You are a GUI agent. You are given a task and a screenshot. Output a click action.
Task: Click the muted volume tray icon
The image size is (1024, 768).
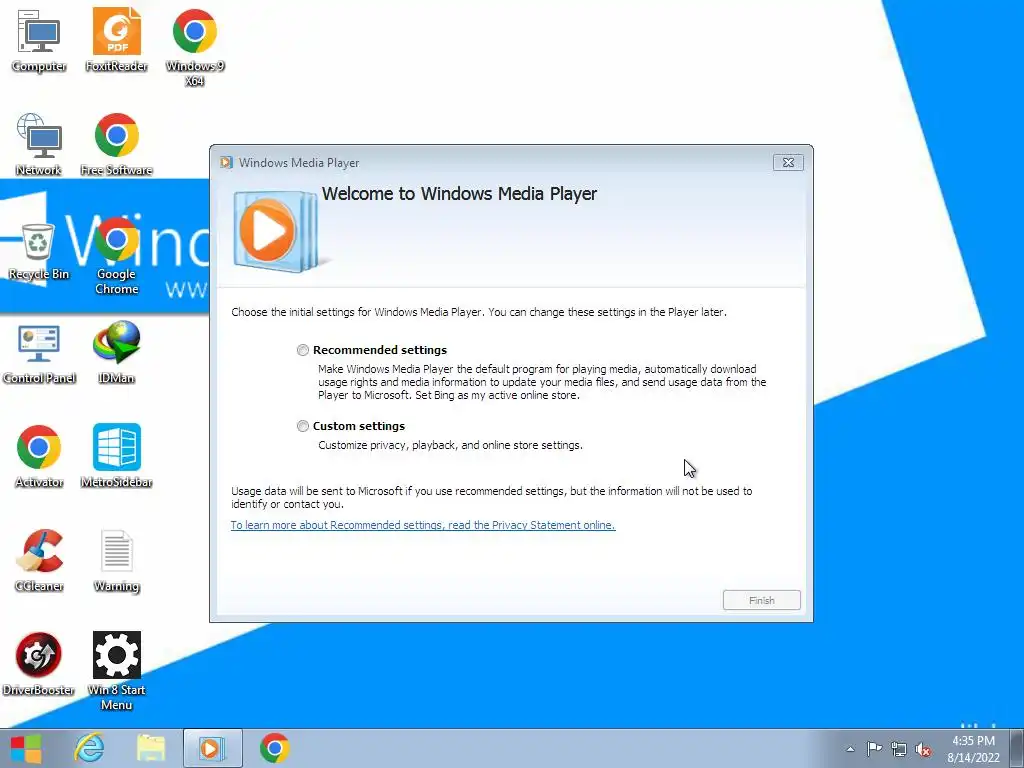click(x=923, y=750)
